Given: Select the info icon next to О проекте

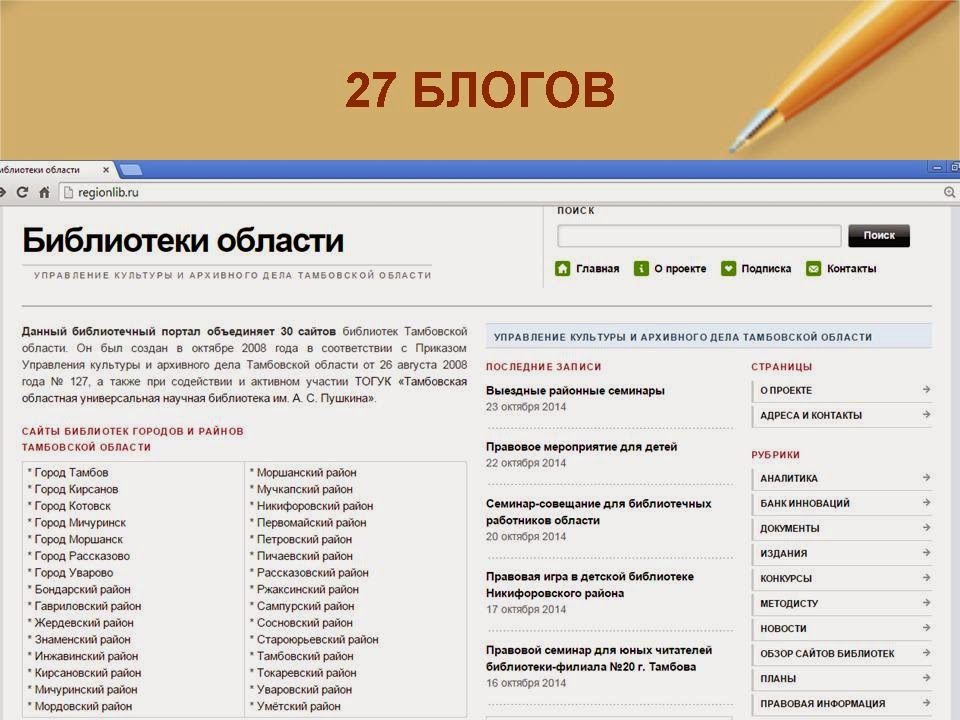Looking at the screenshot, I should click(642, 268).
